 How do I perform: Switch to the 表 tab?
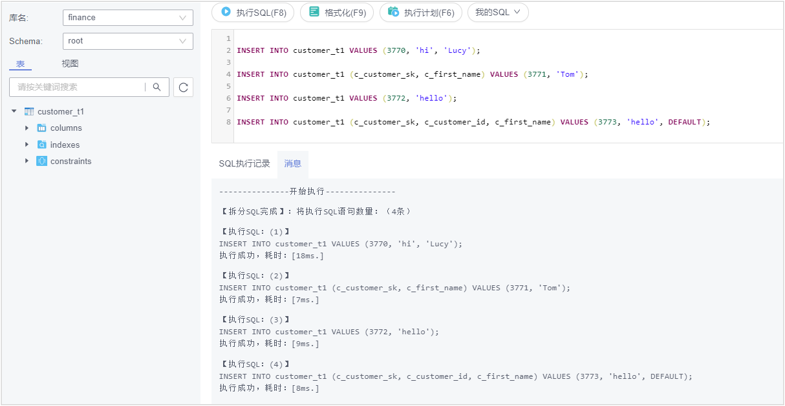click(21, 64)
